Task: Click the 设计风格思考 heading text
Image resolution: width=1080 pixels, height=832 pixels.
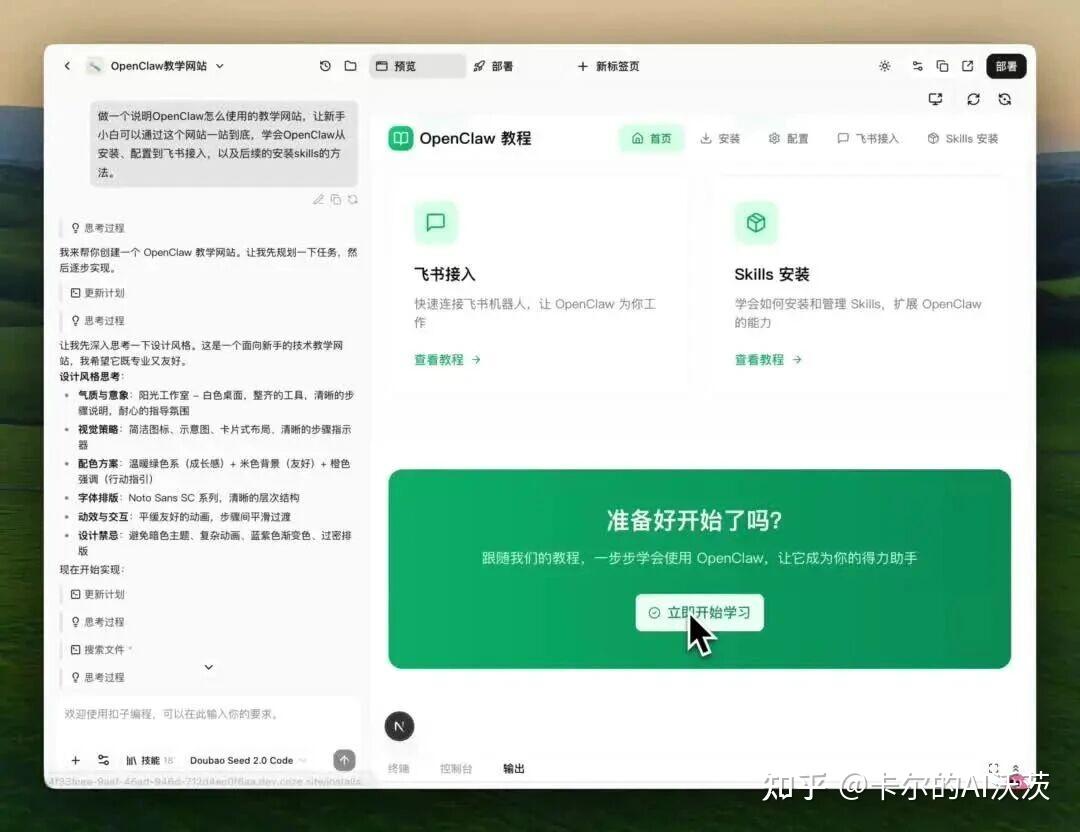Action: click(x=91, y=377)
